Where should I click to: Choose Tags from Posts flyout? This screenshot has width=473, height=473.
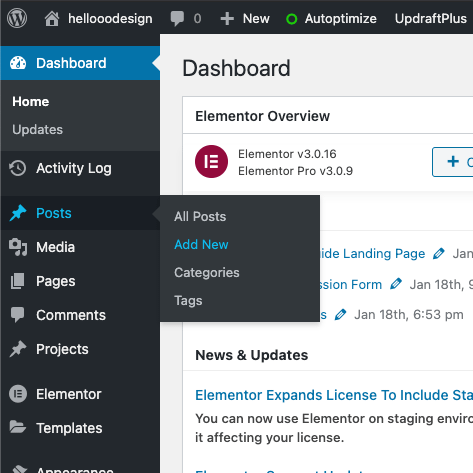[x=188, y=301]
